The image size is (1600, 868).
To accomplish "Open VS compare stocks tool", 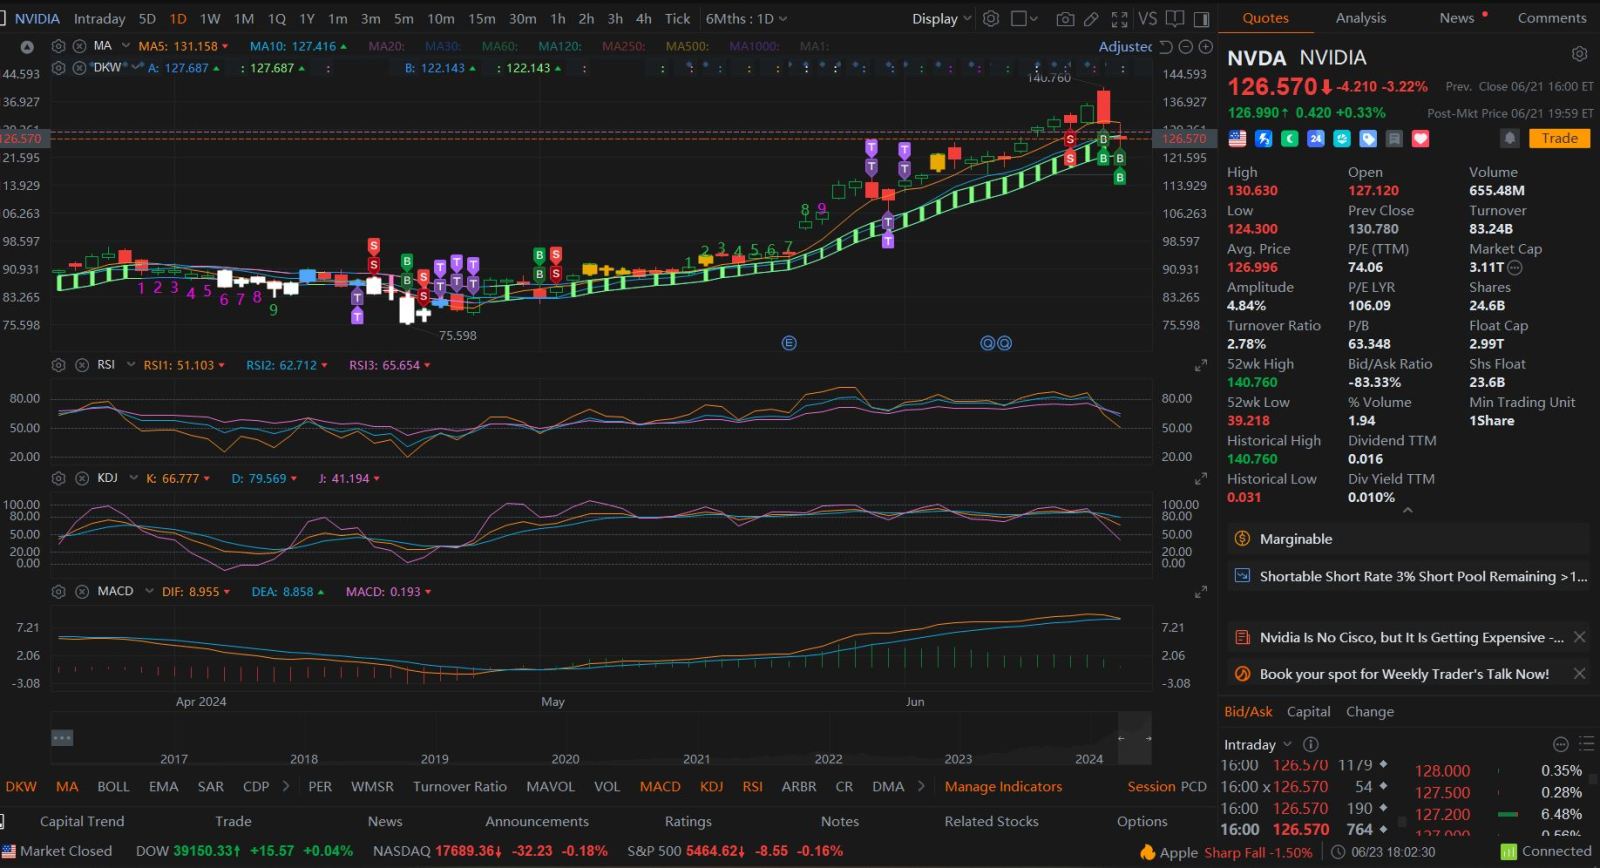I will 1147,19.
